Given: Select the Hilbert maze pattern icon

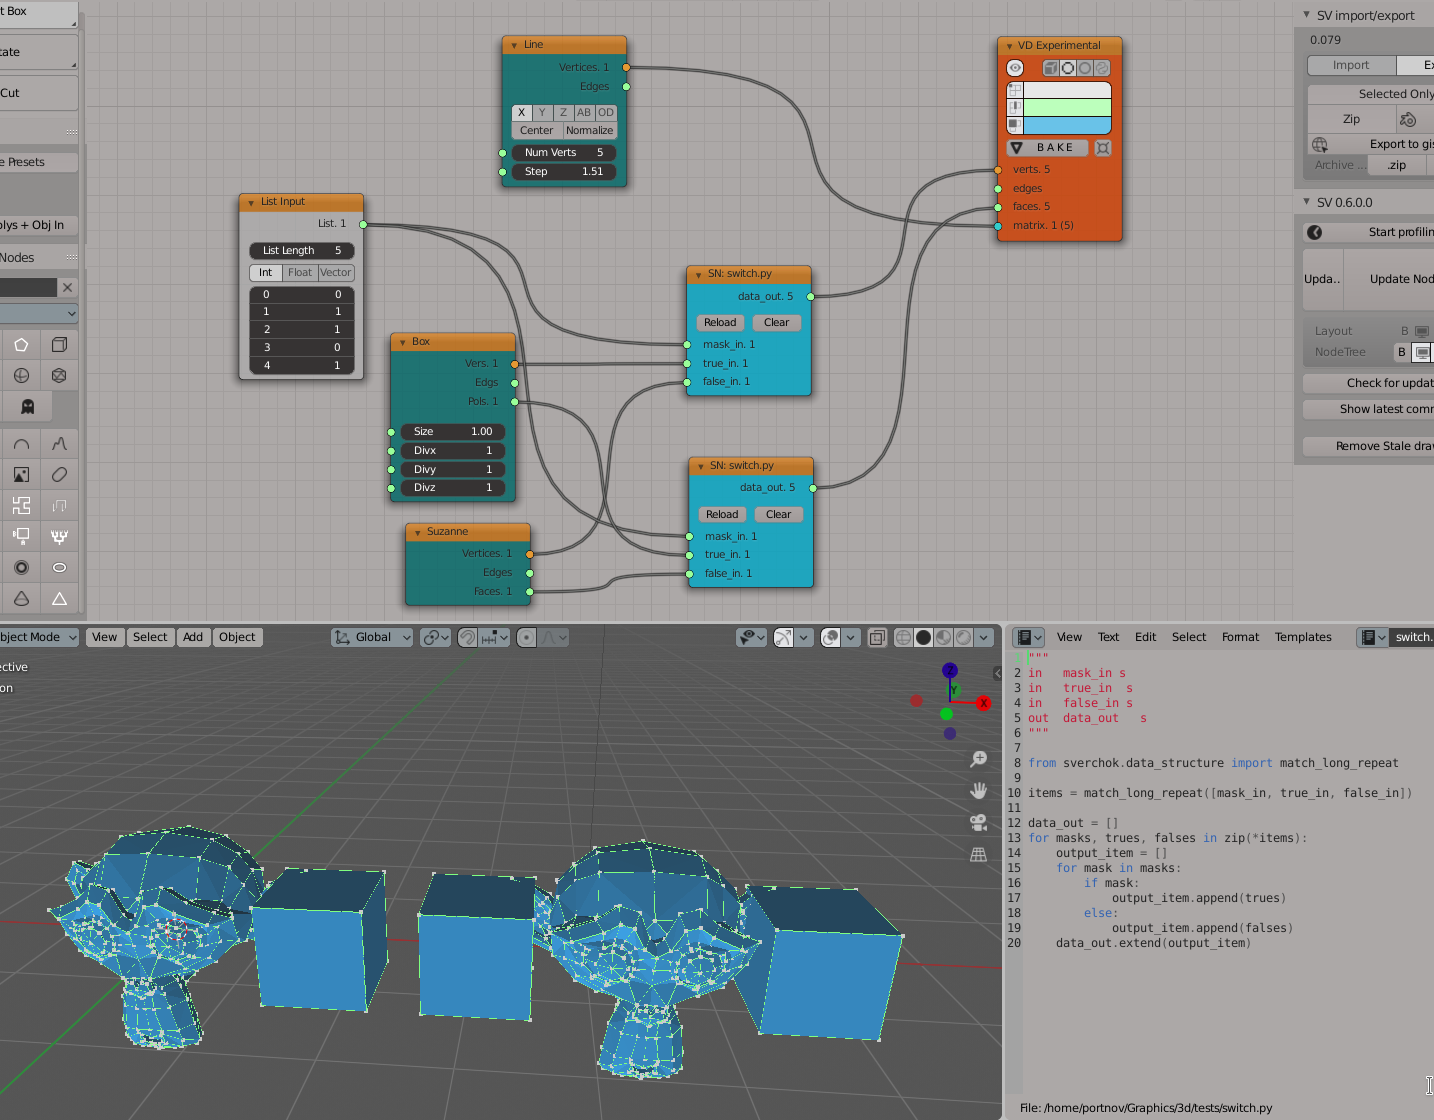Looking at the screenshot, I should pyautogui.click(x=21, y=505).
